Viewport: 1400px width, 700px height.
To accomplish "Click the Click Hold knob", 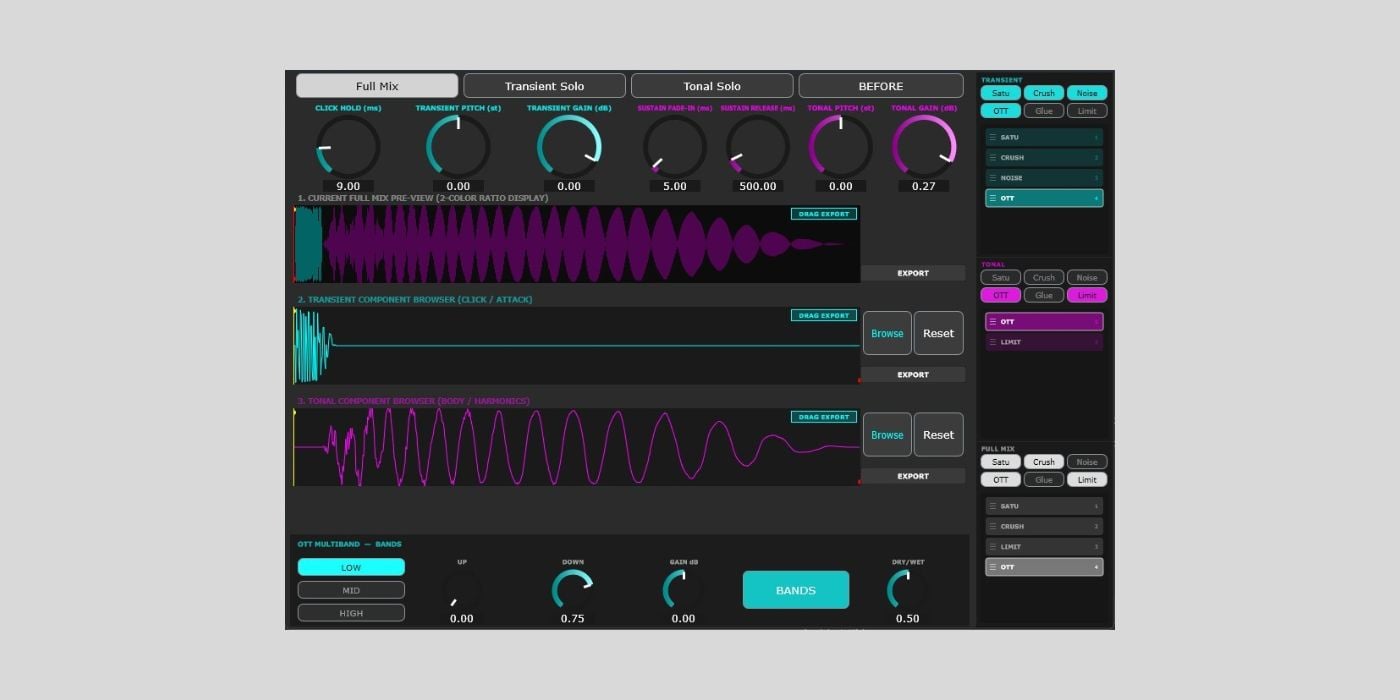I will [x=348, y=147].
